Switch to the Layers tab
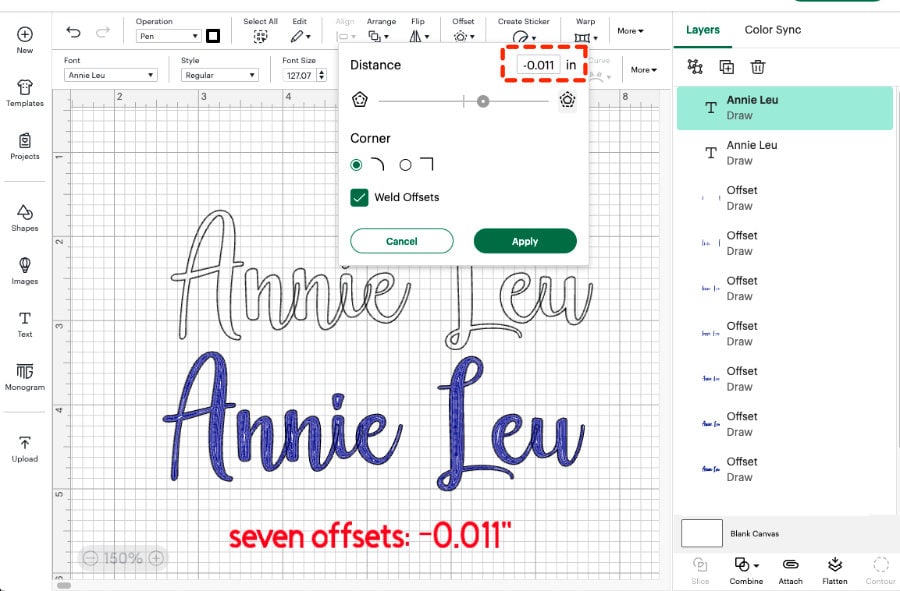Viewport: 900px width, 591px height. point(703,30)
